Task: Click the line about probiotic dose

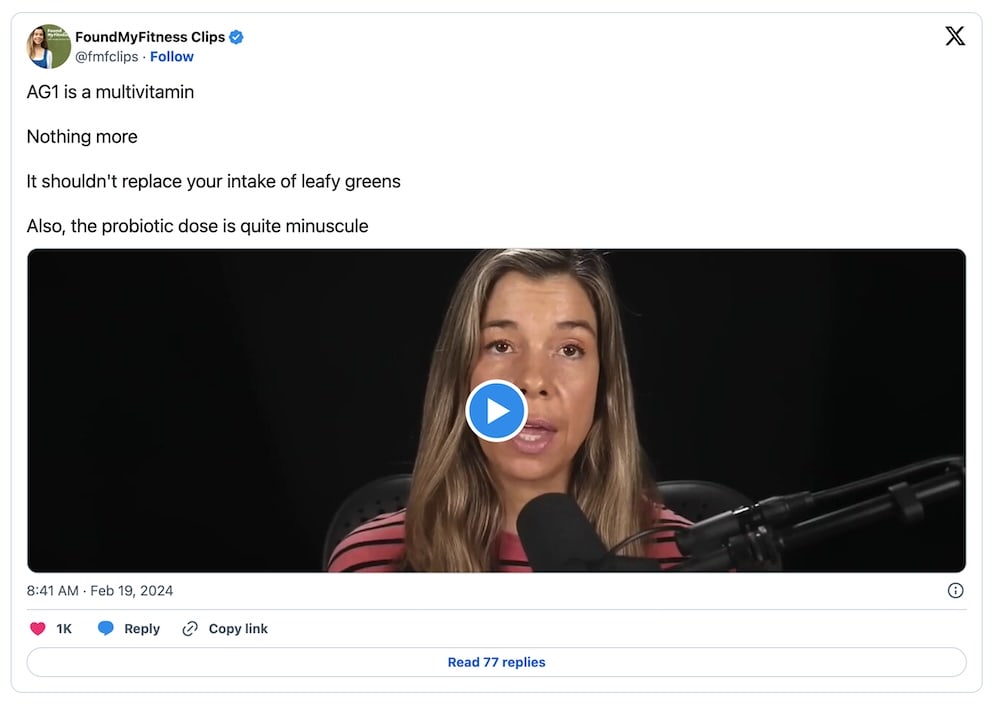Action: 197,226
